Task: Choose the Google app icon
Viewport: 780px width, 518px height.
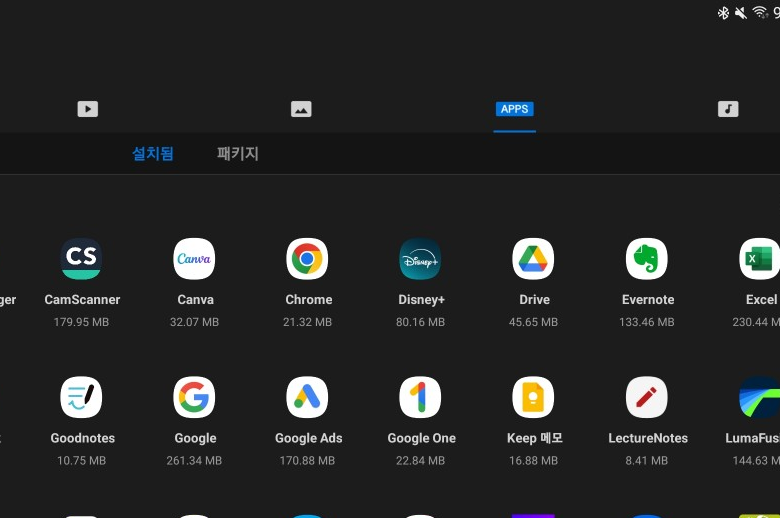Action: (194, 397)
